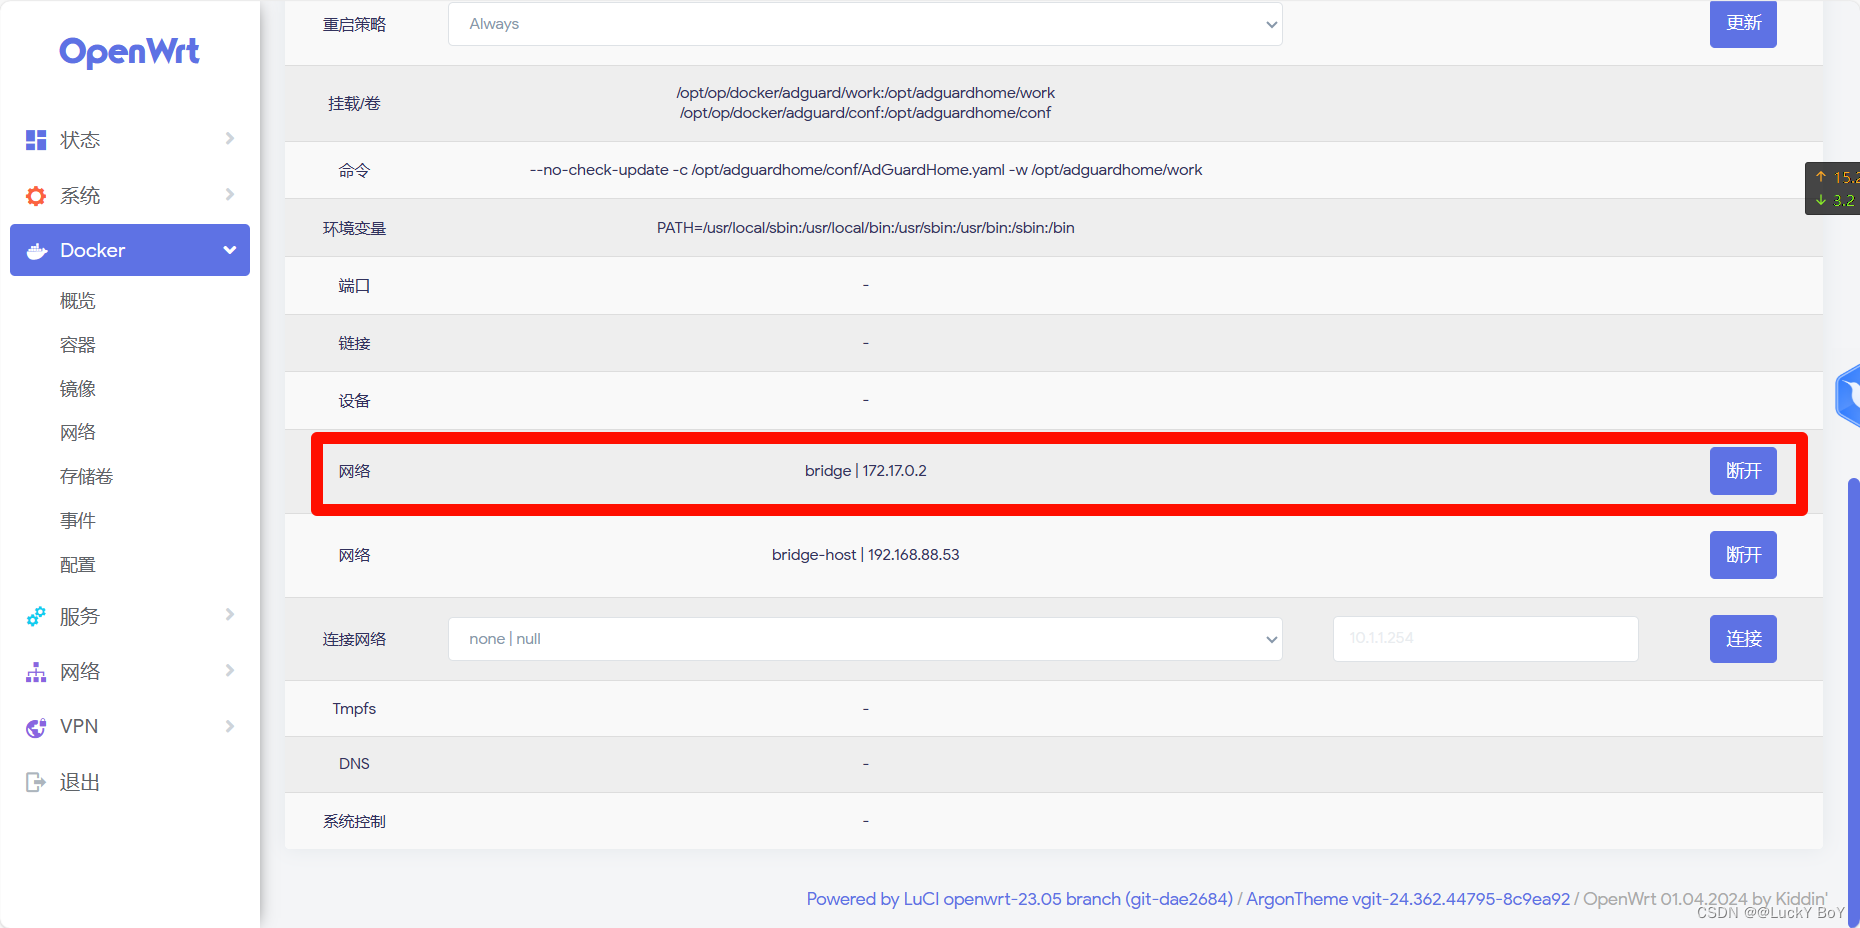Open the 状态 sidebar menu

(x=130, y=140)
